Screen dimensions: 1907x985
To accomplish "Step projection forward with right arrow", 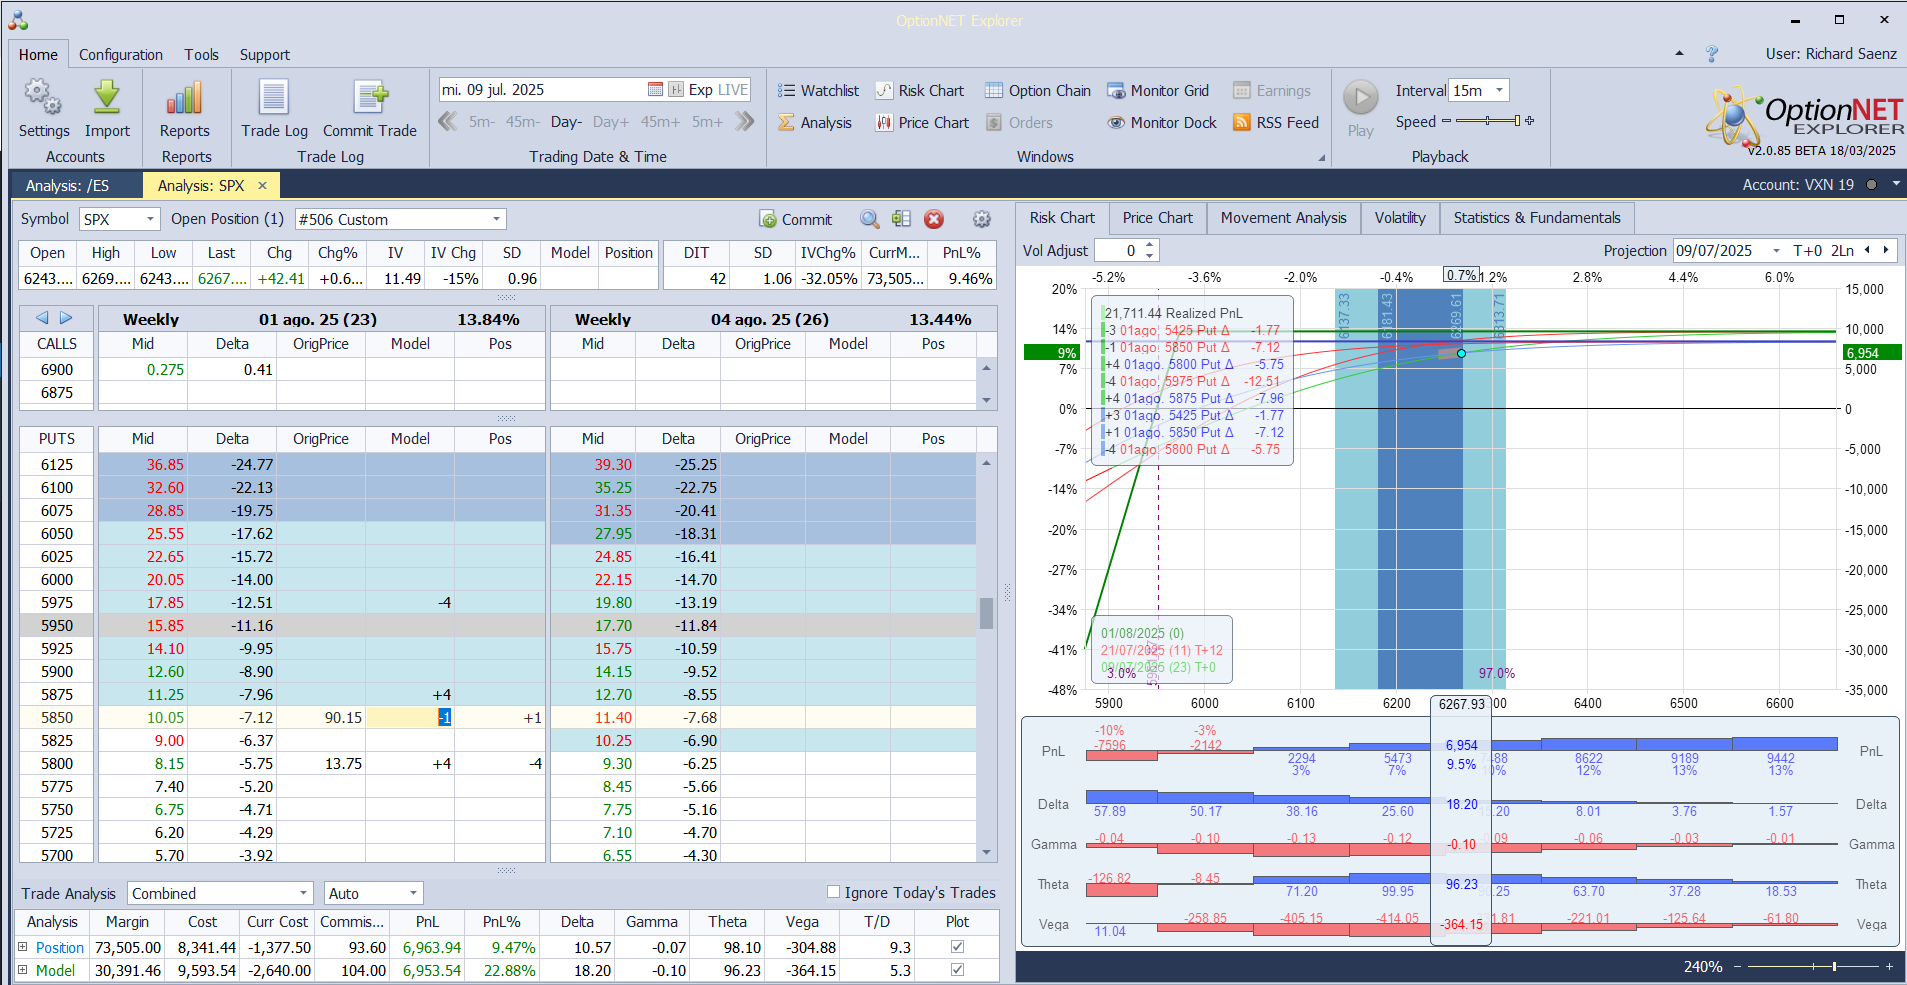I will tap(1886, 250).
